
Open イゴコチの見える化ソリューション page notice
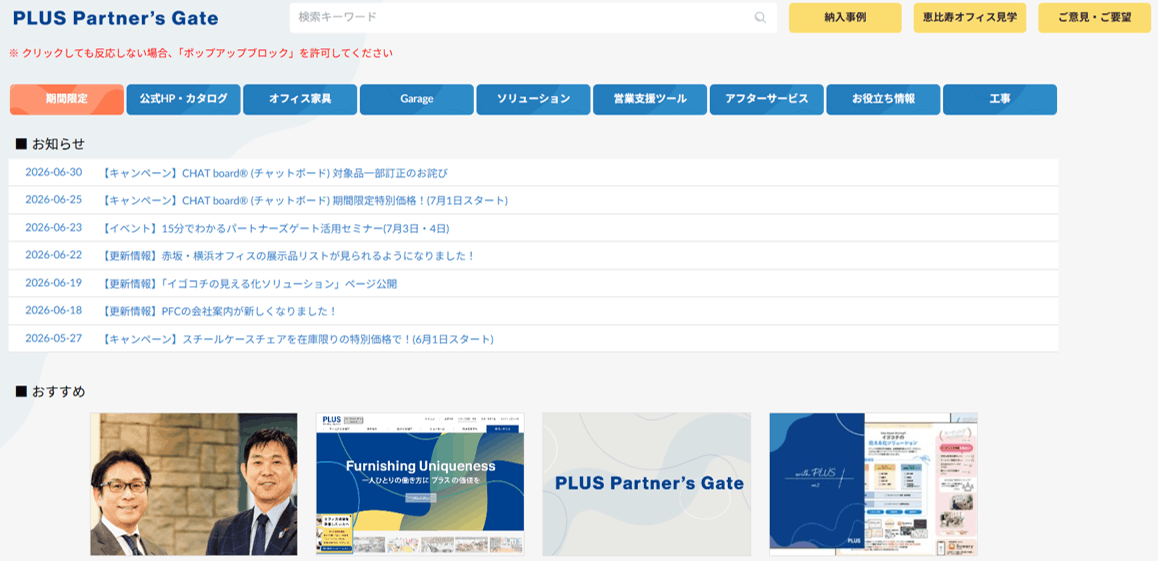(250, 283)
